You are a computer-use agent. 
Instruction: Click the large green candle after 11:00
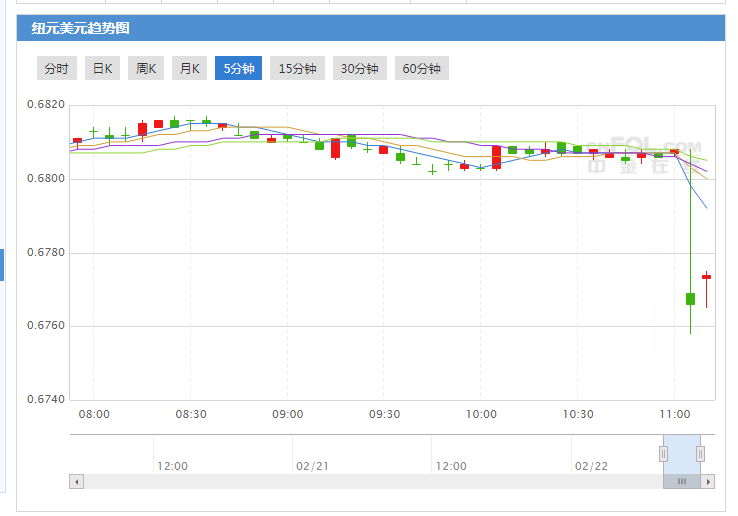click(690, 298)
